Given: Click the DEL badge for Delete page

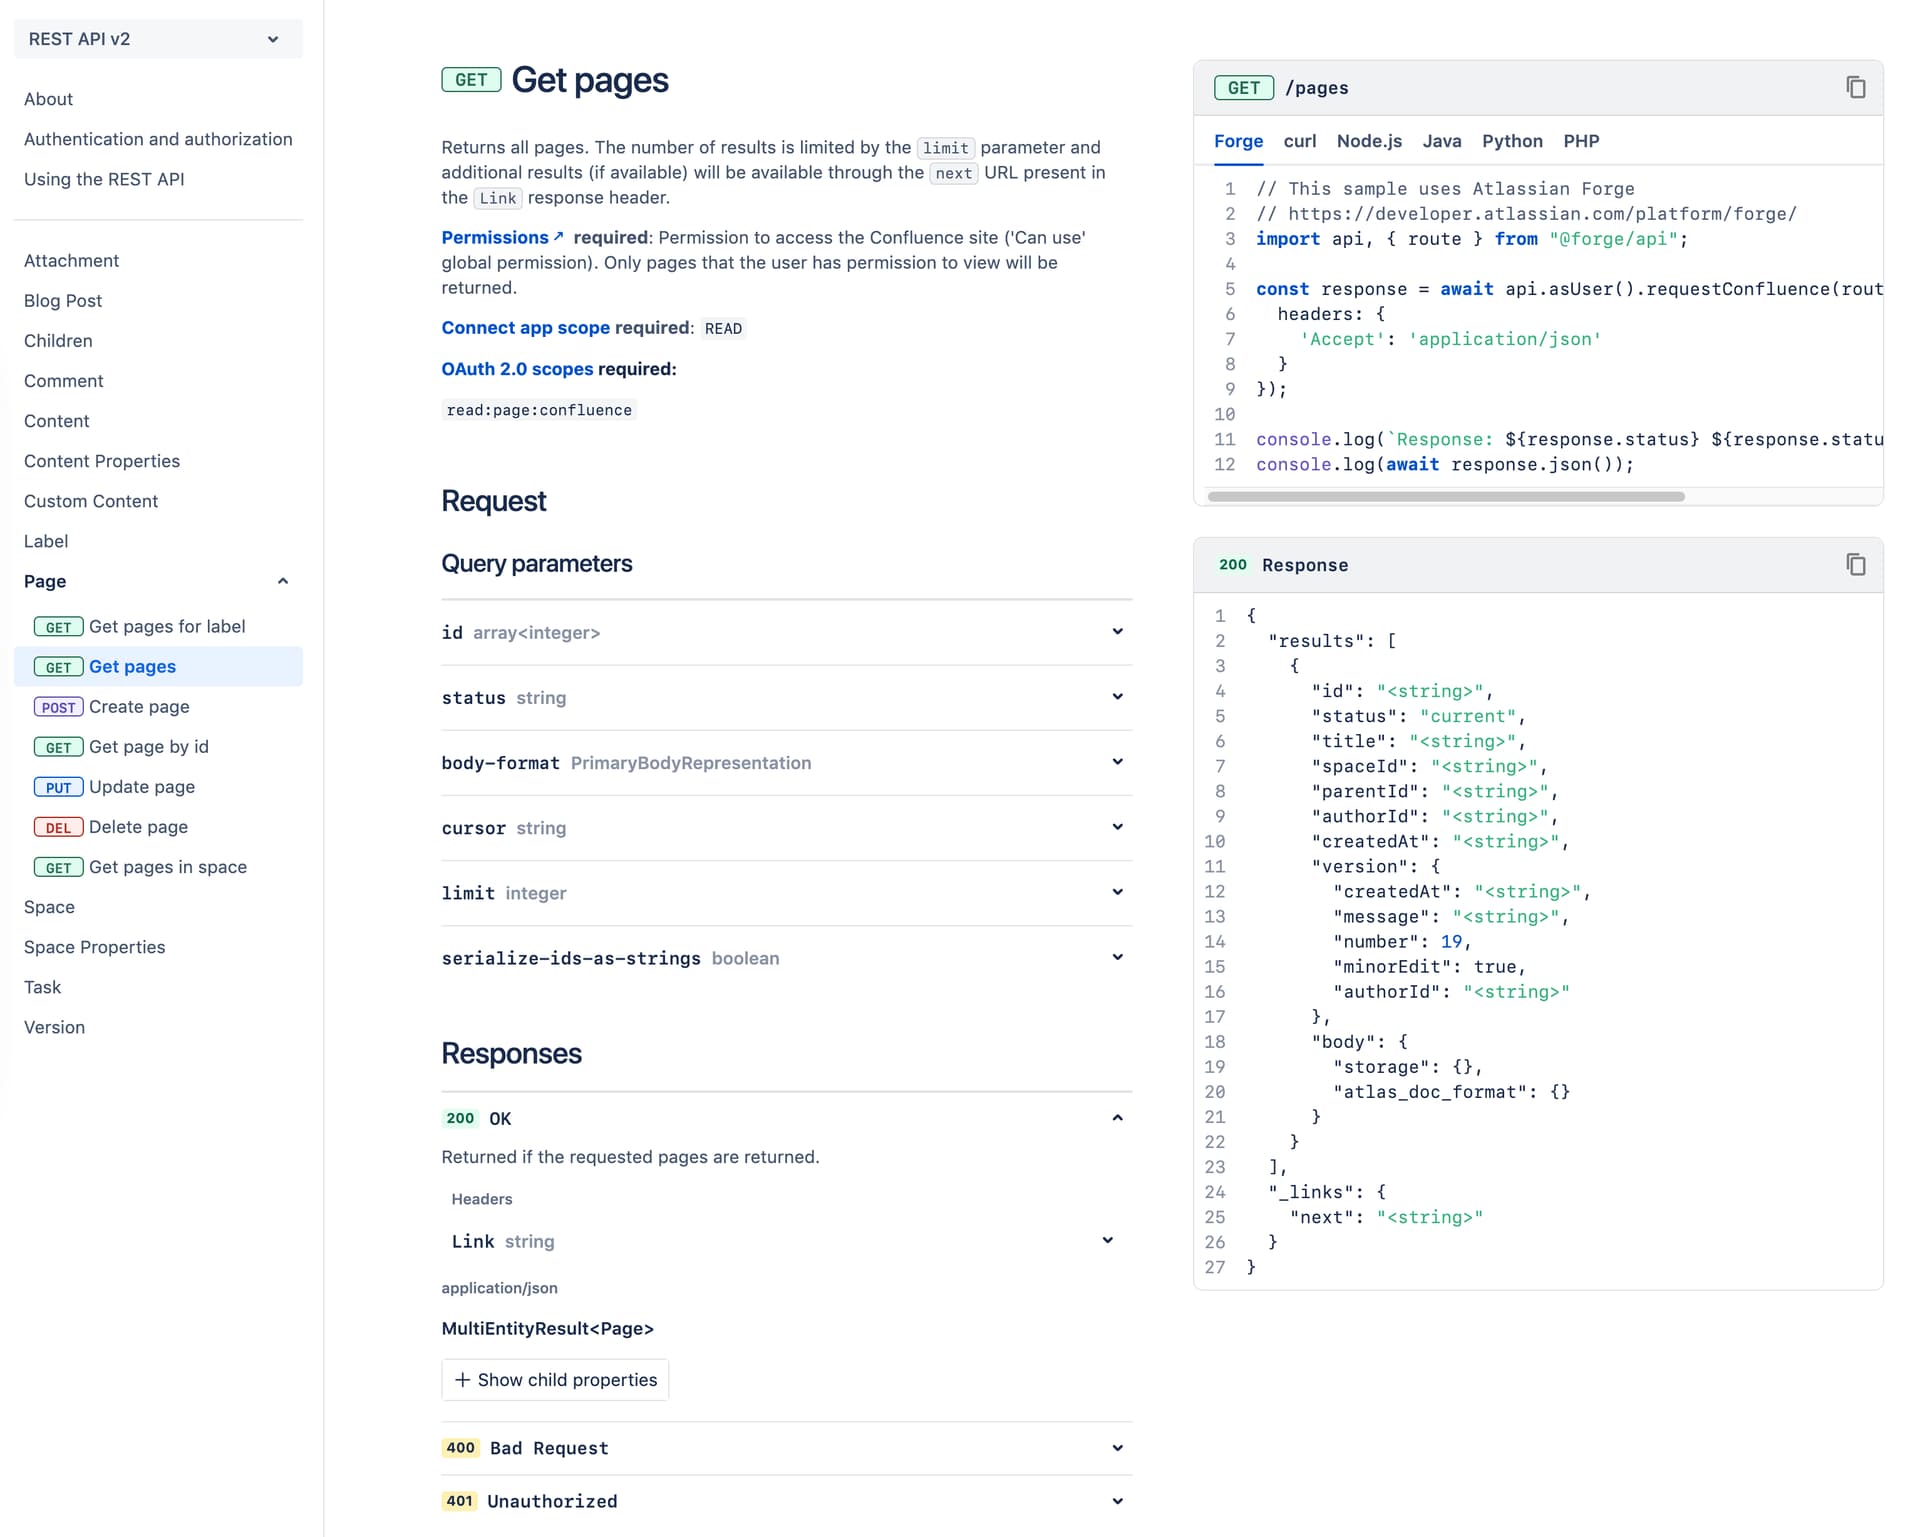Looking at the screenshot, I should tap(58, 828).
